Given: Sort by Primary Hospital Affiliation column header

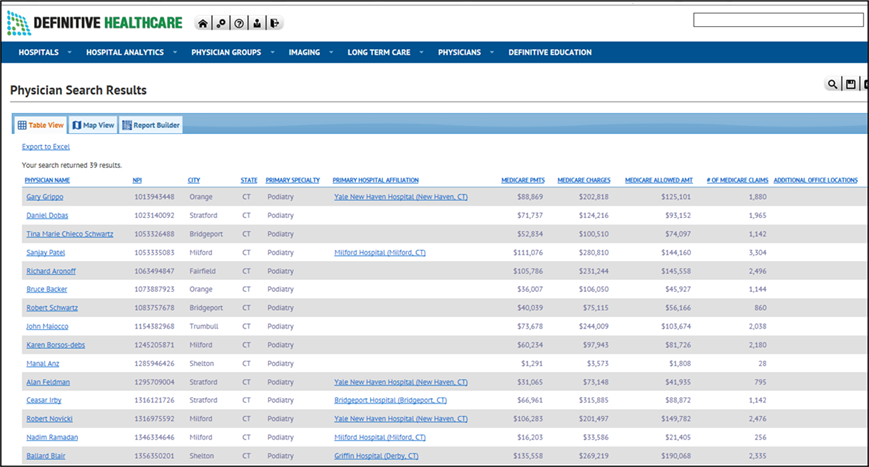Looking at the screenshot, I should [x=376, y=180].
